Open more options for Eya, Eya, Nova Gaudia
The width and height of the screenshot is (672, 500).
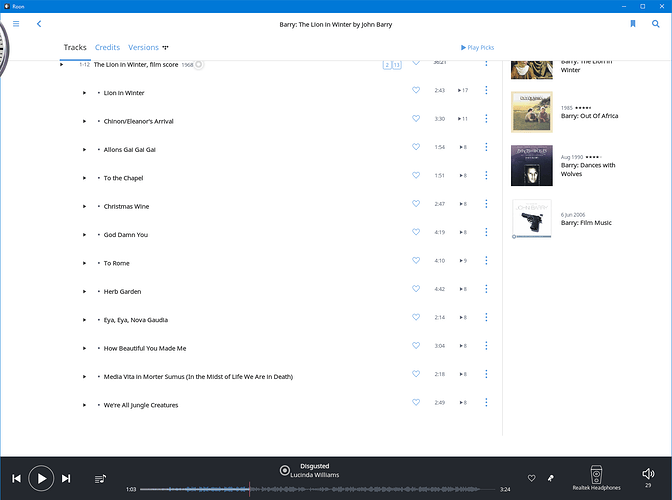pos(486,317)
